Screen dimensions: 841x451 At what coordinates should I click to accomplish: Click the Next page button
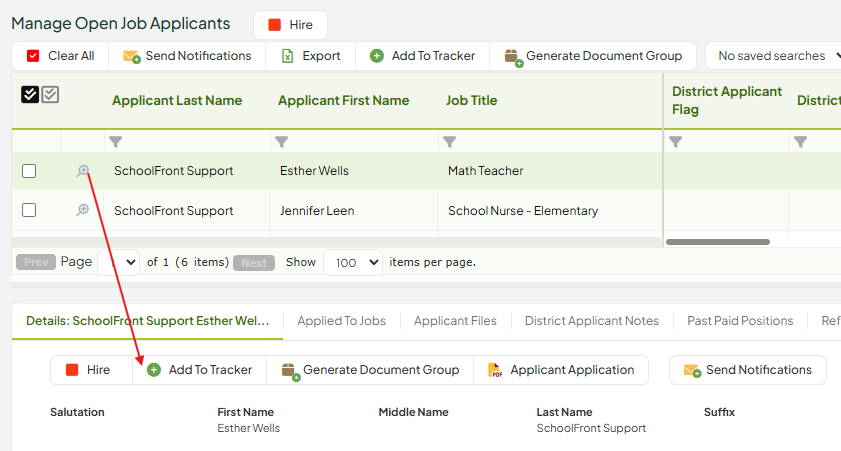click(x=254, y=263)
